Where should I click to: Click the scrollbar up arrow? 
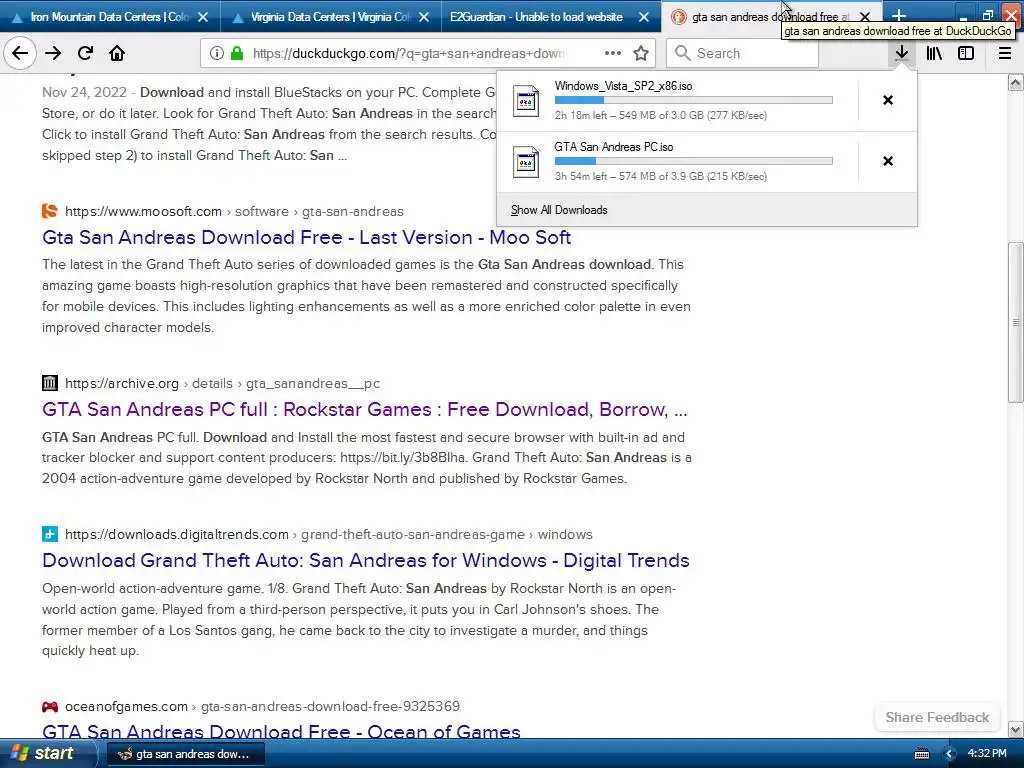[1016, 82]
